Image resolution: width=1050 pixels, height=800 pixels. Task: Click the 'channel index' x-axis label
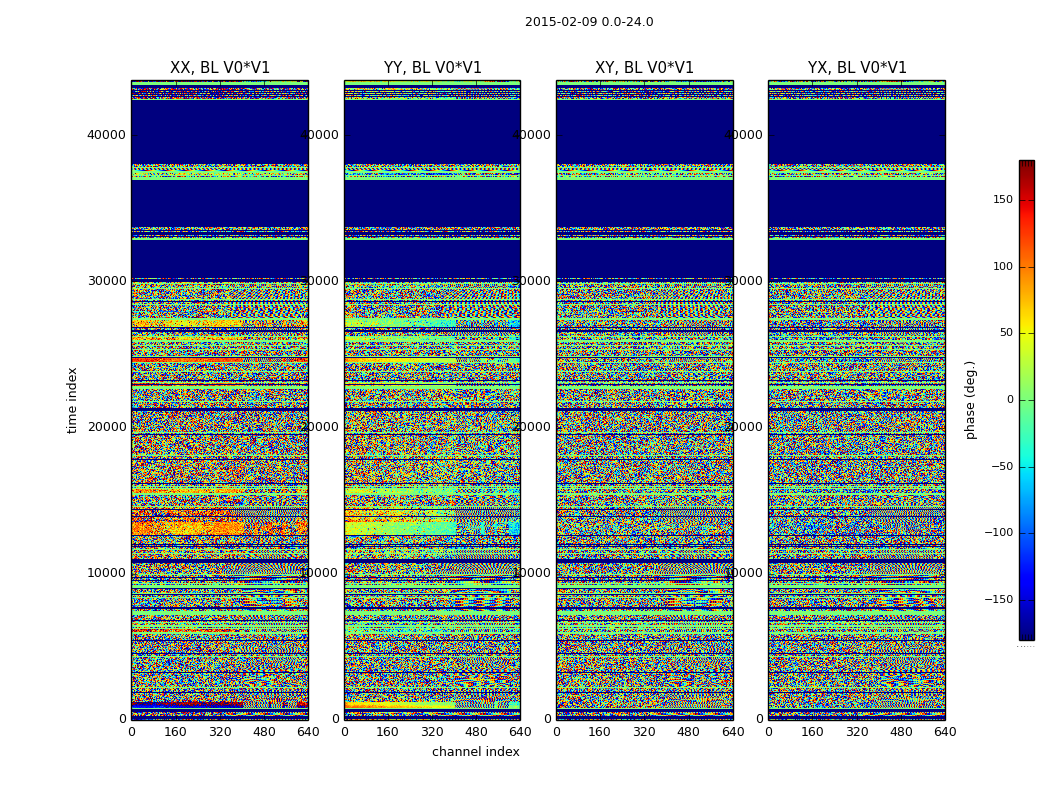pyautogui.click(x=475, y=752)
